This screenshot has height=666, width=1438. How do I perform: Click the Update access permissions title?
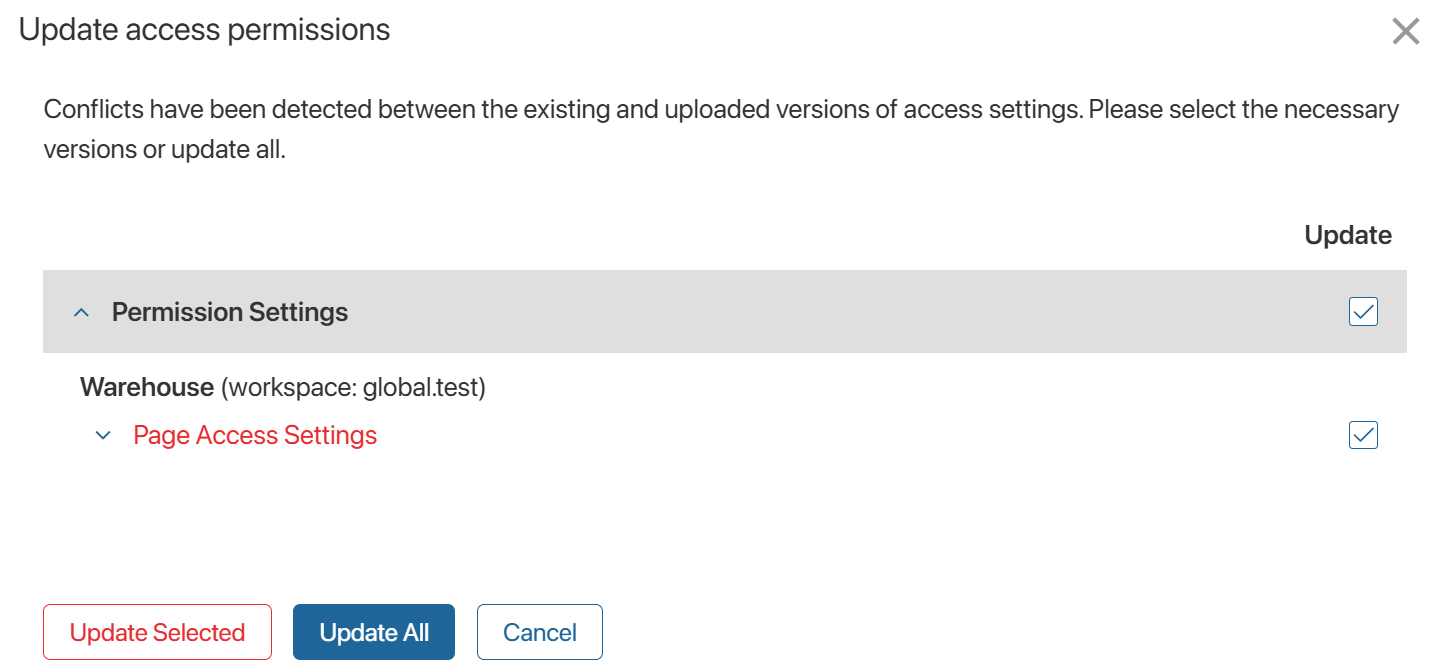(x=204, y=30)
